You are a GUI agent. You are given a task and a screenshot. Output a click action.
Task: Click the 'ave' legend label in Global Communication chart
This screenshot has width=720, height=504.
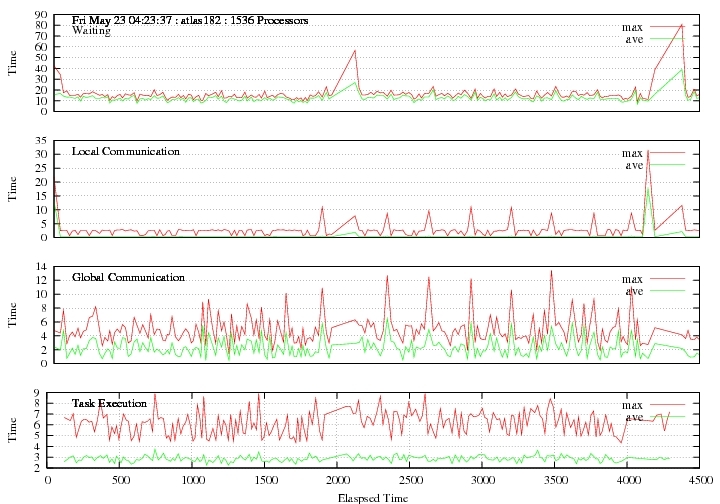point(634,291)
